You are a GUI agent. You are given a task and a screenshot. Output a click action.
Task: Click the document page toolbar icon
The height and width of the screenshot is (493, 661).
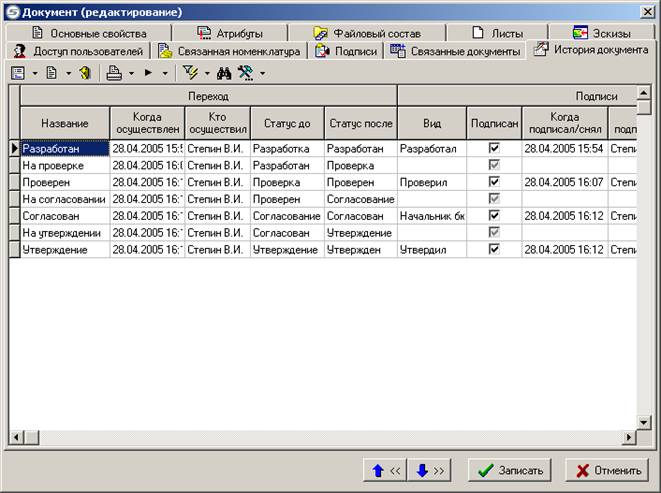pyautogui.click(x=51, y=73)
